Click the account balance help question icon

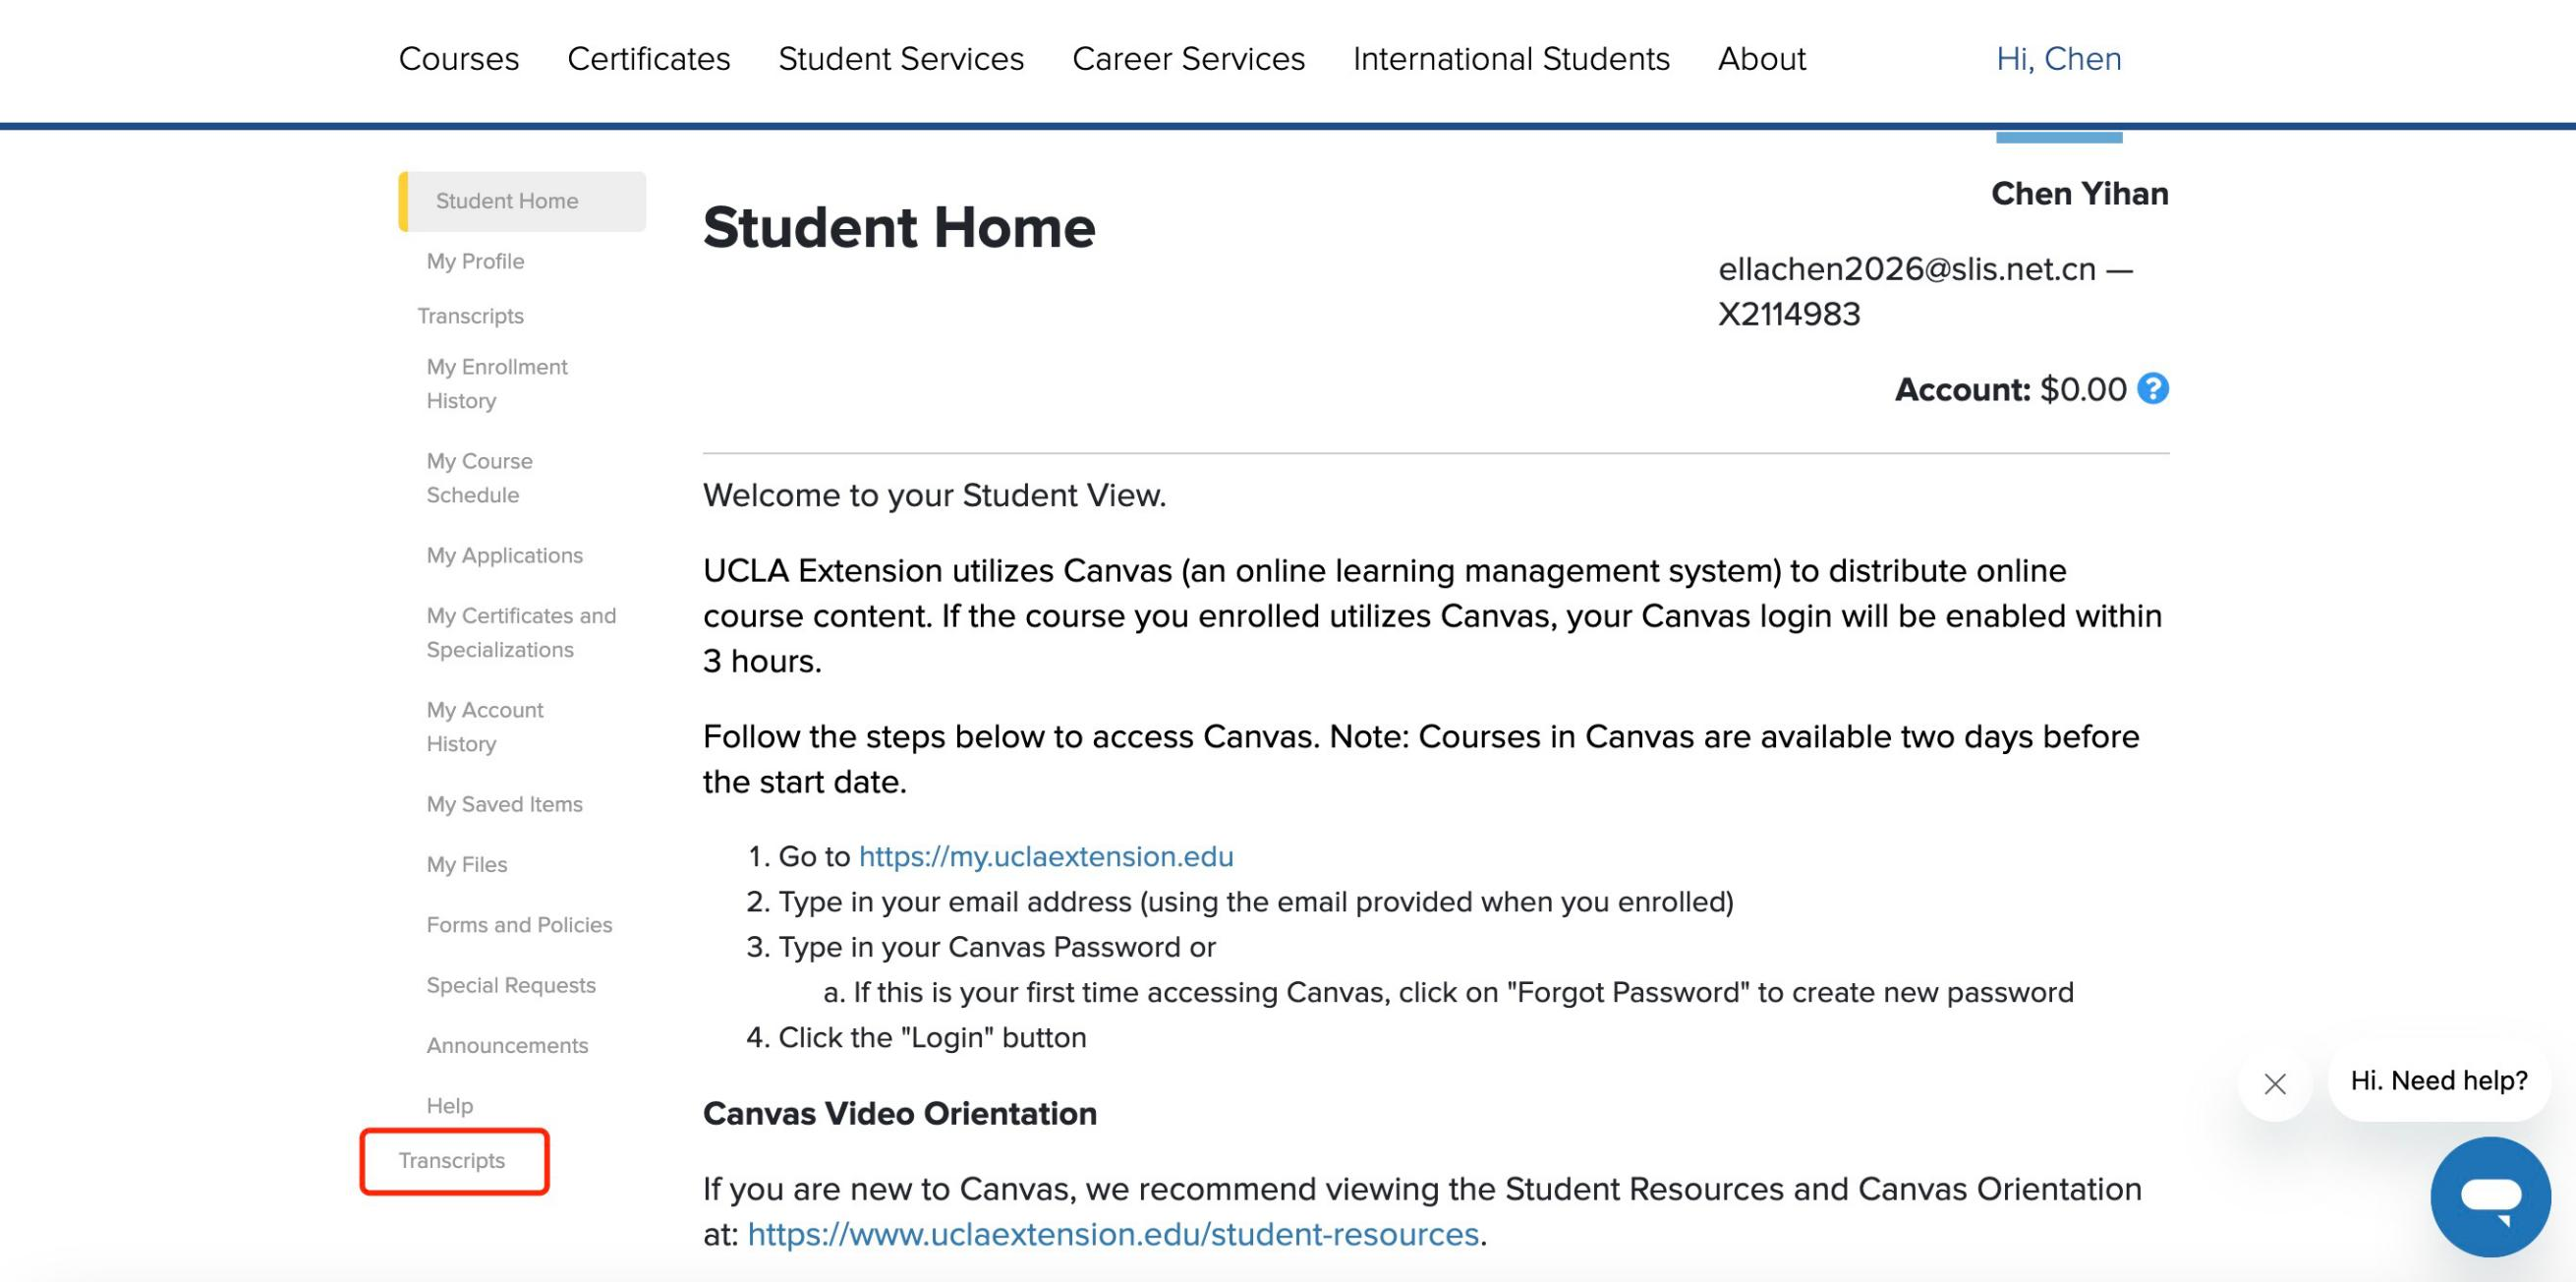tap(2152, 389)
